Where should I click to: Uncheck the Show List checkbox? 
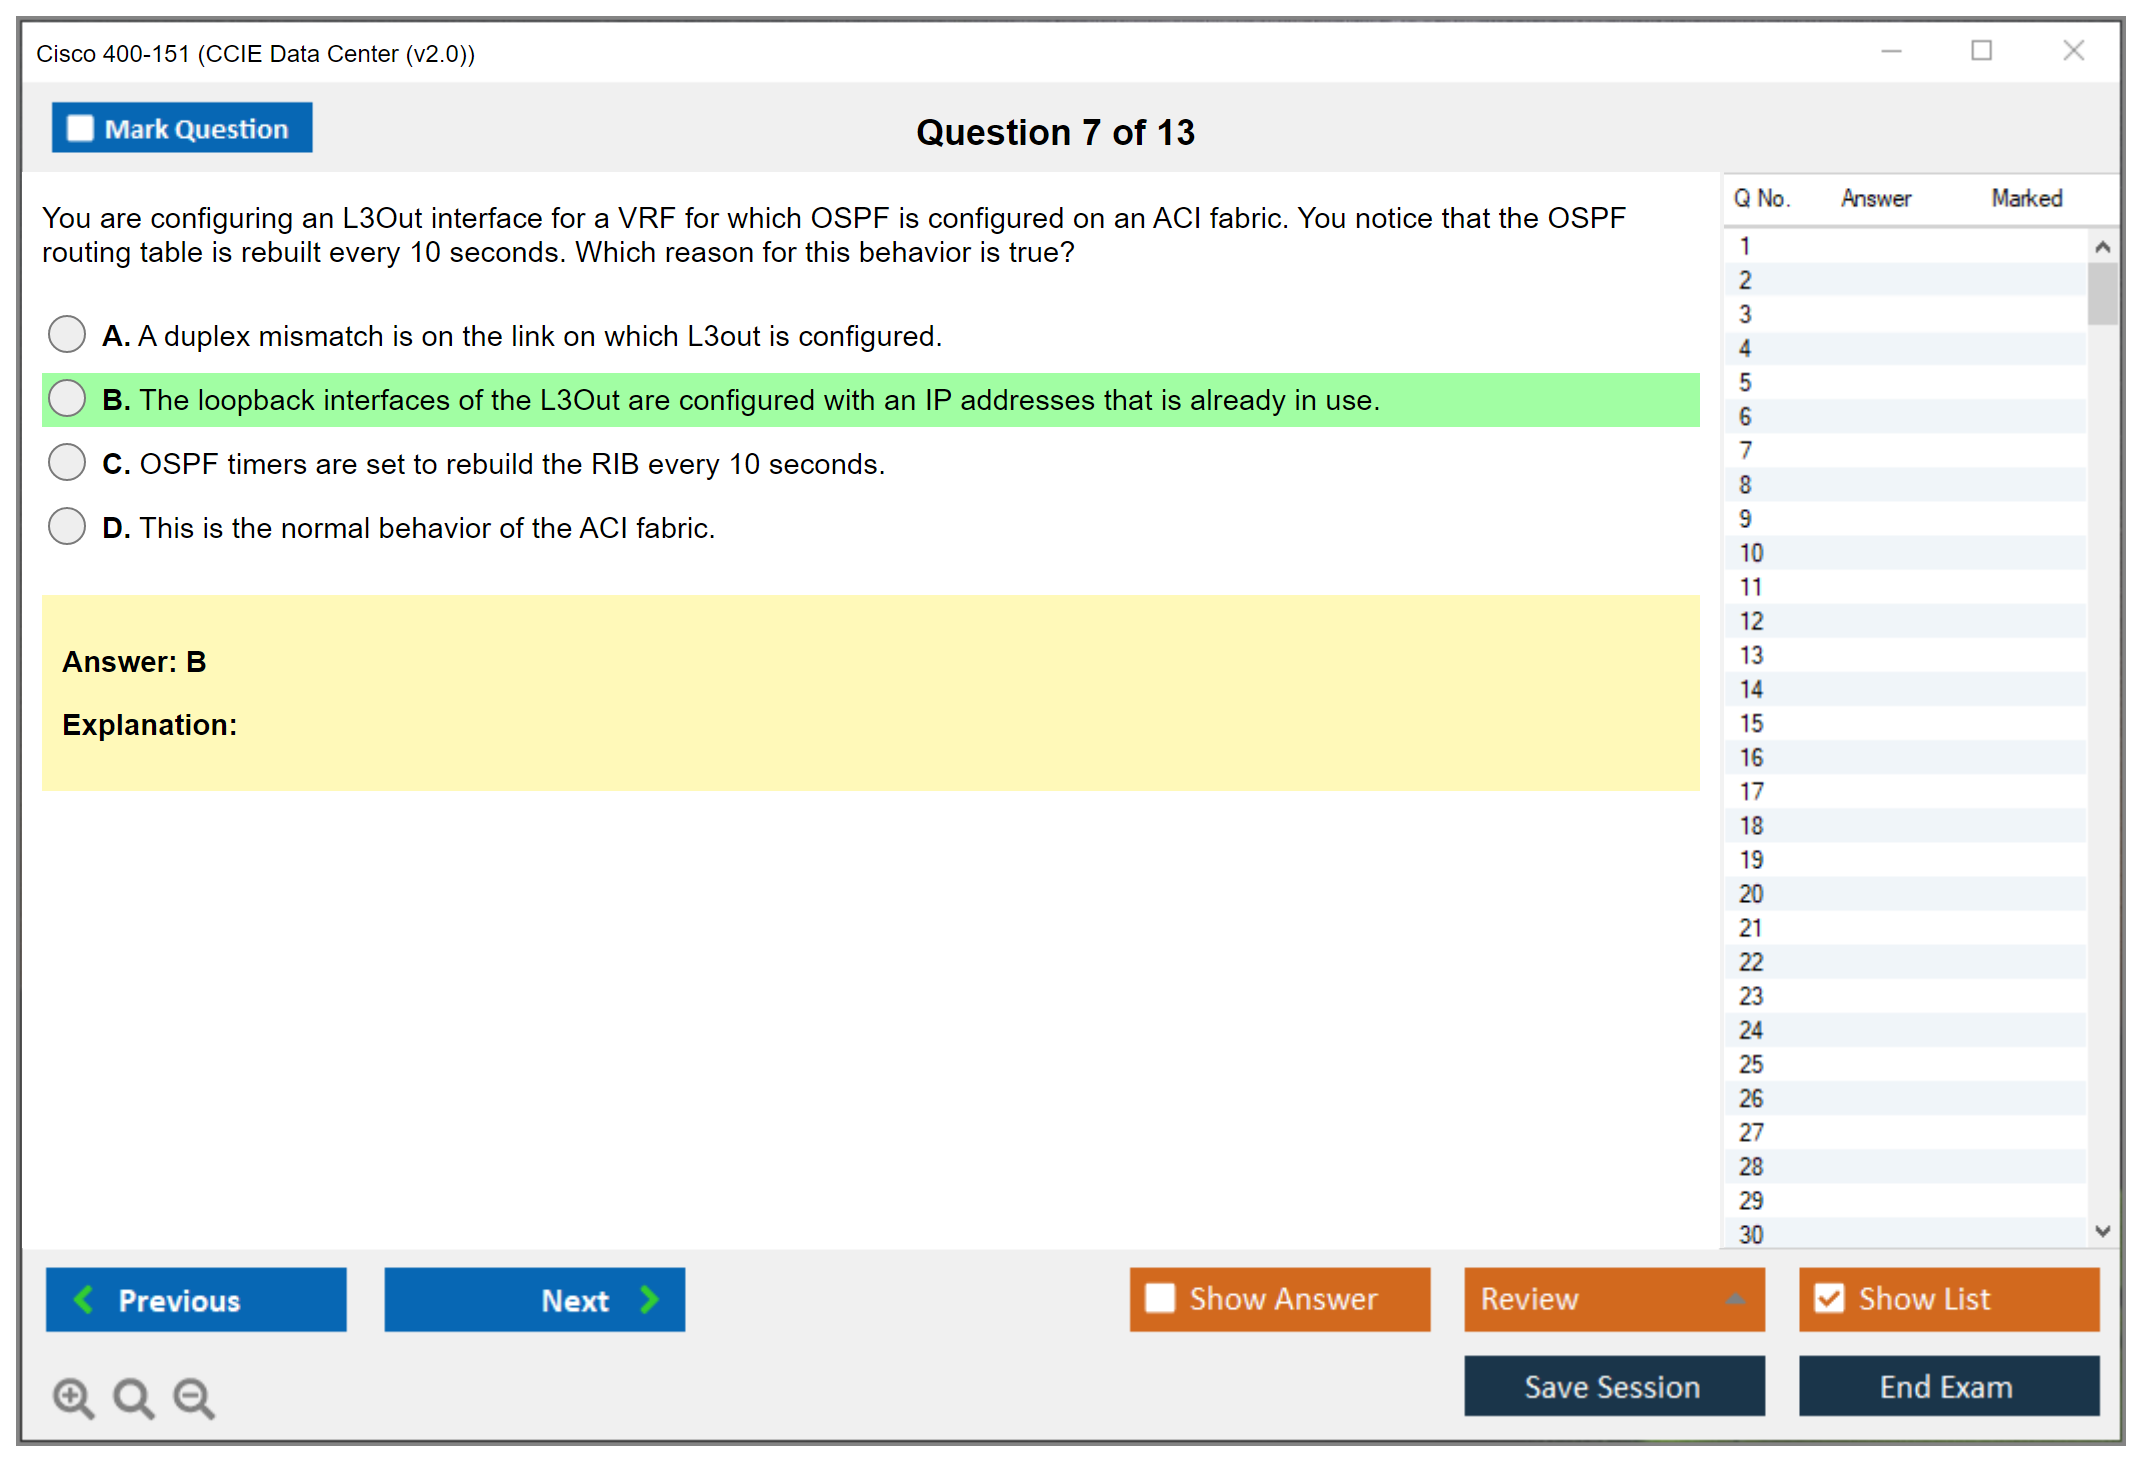(x=1829, y=1298)
